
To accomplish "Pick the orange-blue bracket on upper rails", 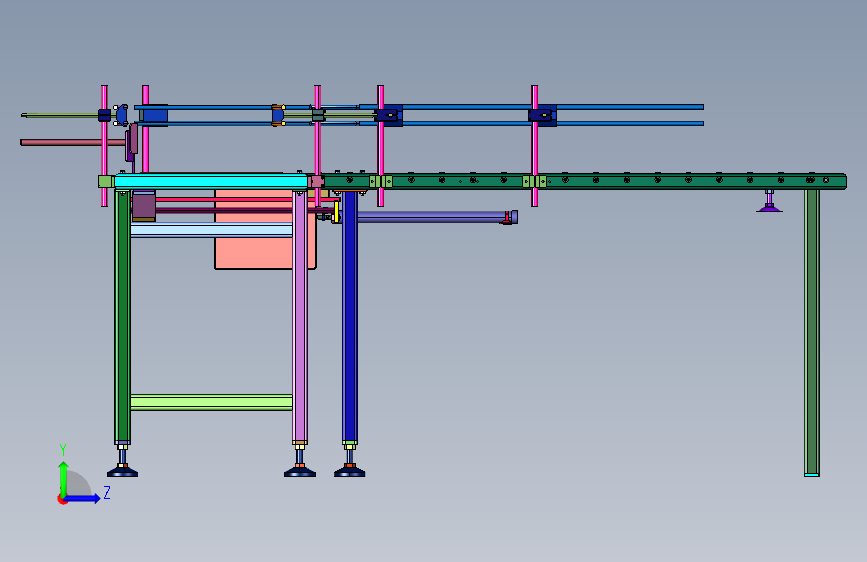I will [278, 115].
